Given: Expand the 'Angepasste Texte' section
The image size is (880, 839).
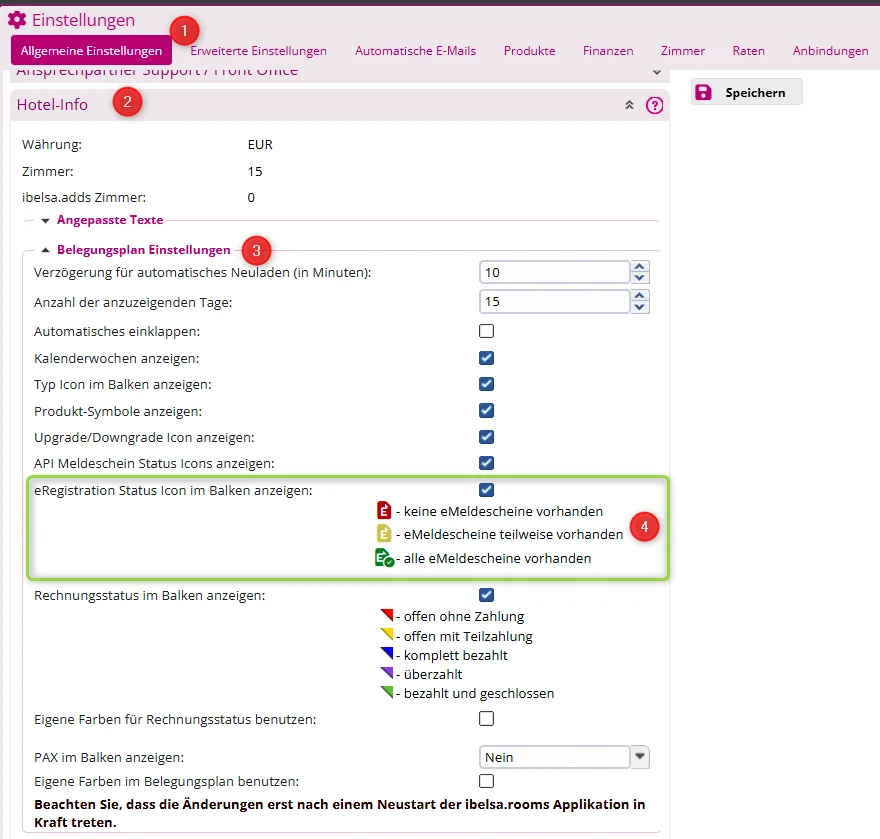Looking at the screenshot, I should pyautogui.click(x=45, y=221).
